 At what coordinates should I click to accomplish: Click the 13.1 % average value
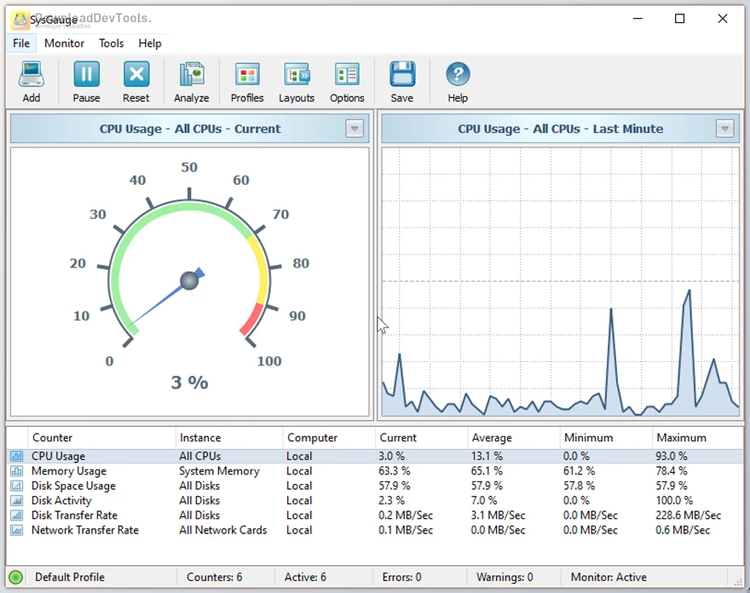point(486,456)
